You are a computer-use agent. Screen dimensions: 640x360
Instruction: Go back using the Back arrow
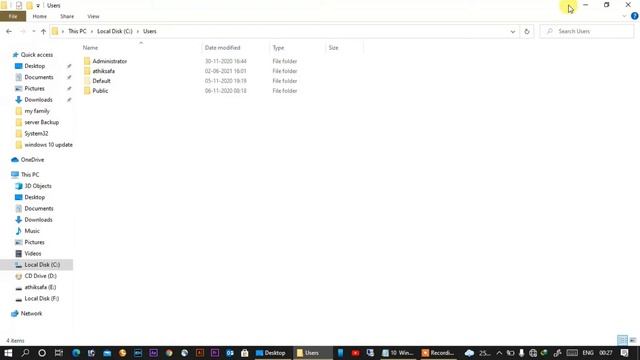click(x=9, y=31)
